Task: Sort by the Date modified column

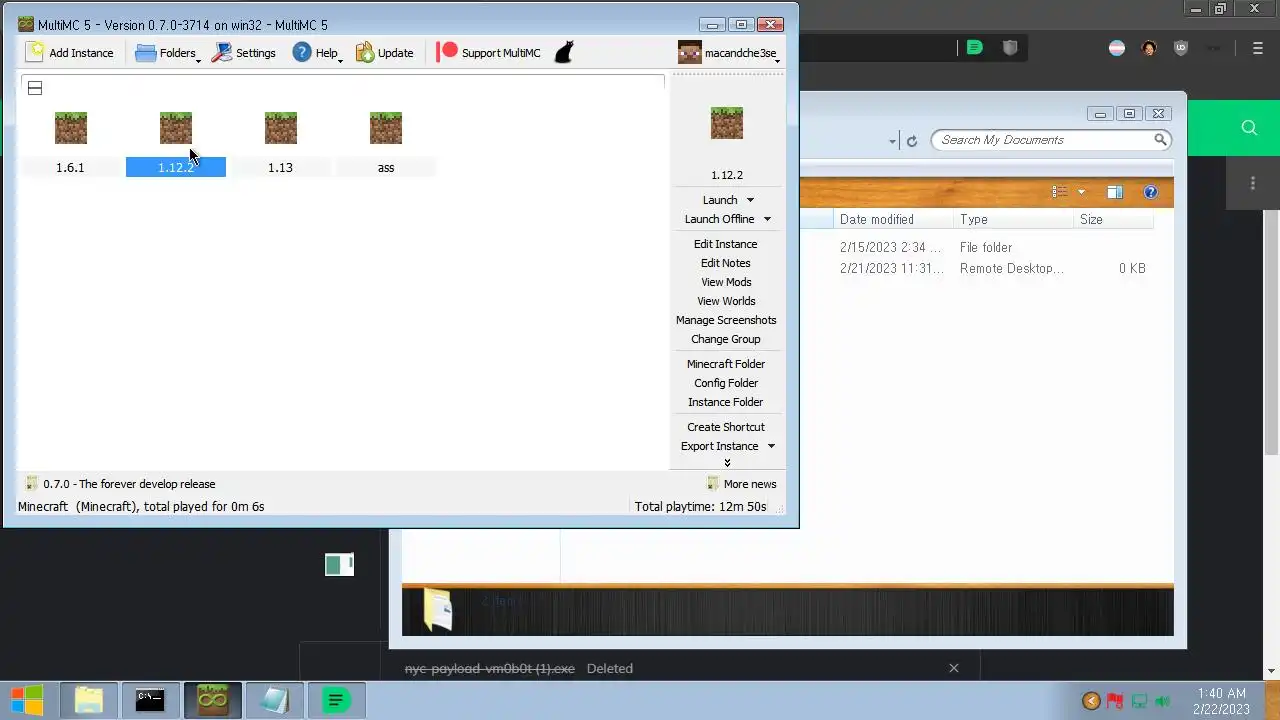Action: (x=877, y=219)
